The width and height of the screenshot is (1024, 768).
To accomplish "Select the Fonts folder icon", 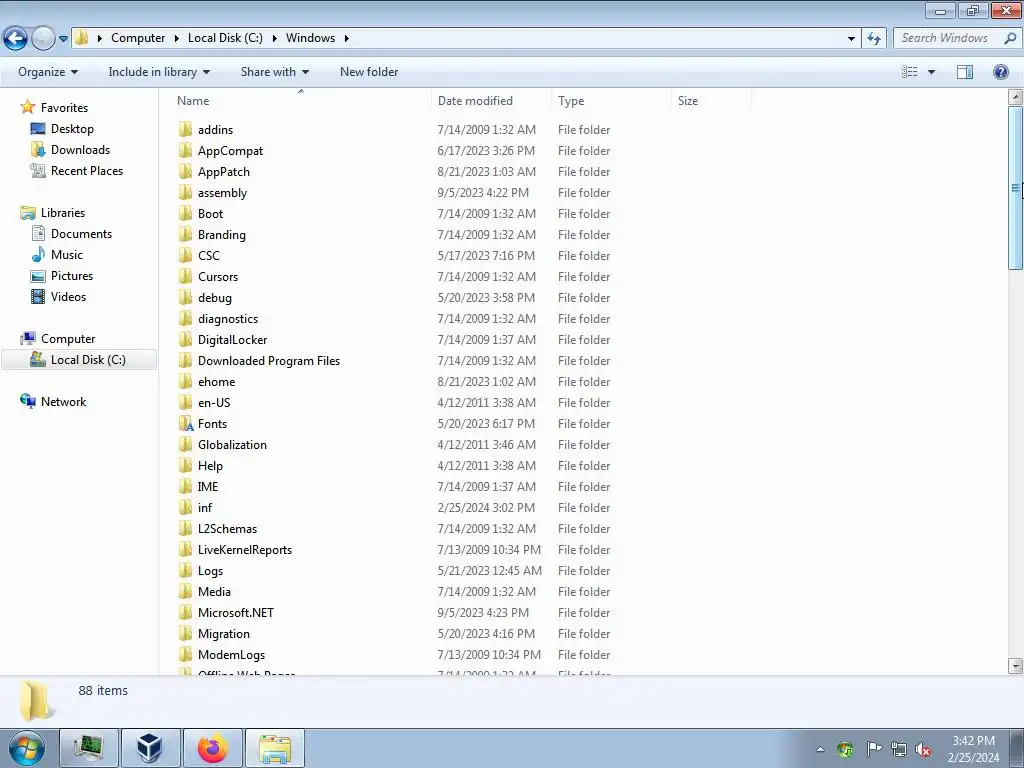I will point(186,424).
